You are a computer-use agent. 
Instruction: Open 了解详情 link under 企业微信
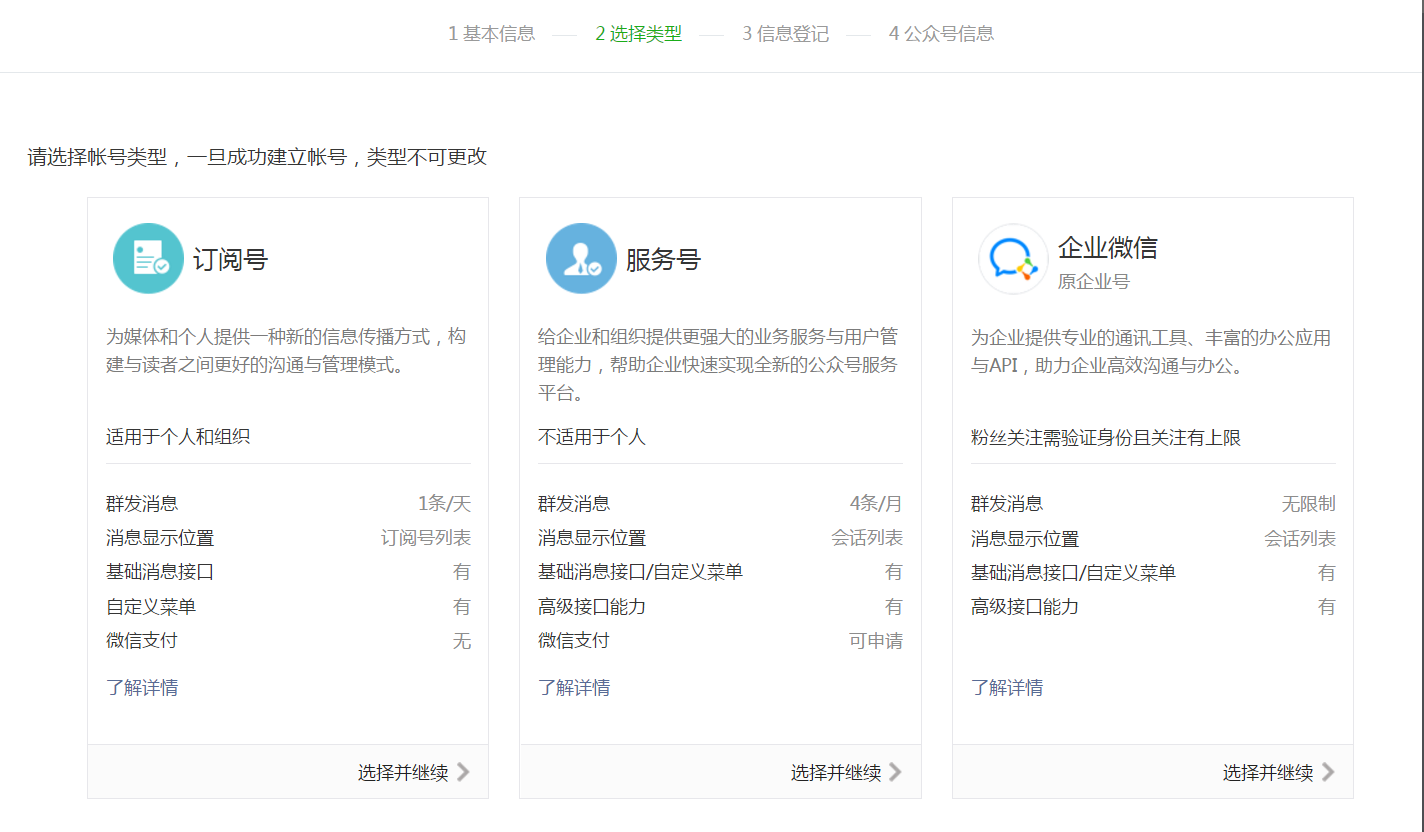coord(1007,688)
